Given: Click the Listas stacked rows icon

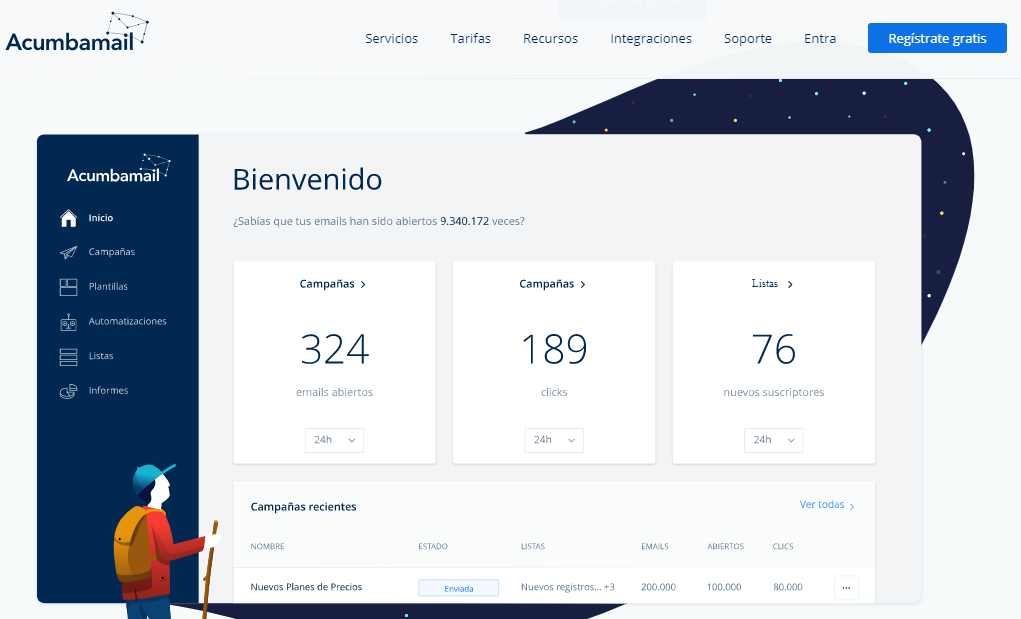Looking at the screenshot, I should click(68, 356).
